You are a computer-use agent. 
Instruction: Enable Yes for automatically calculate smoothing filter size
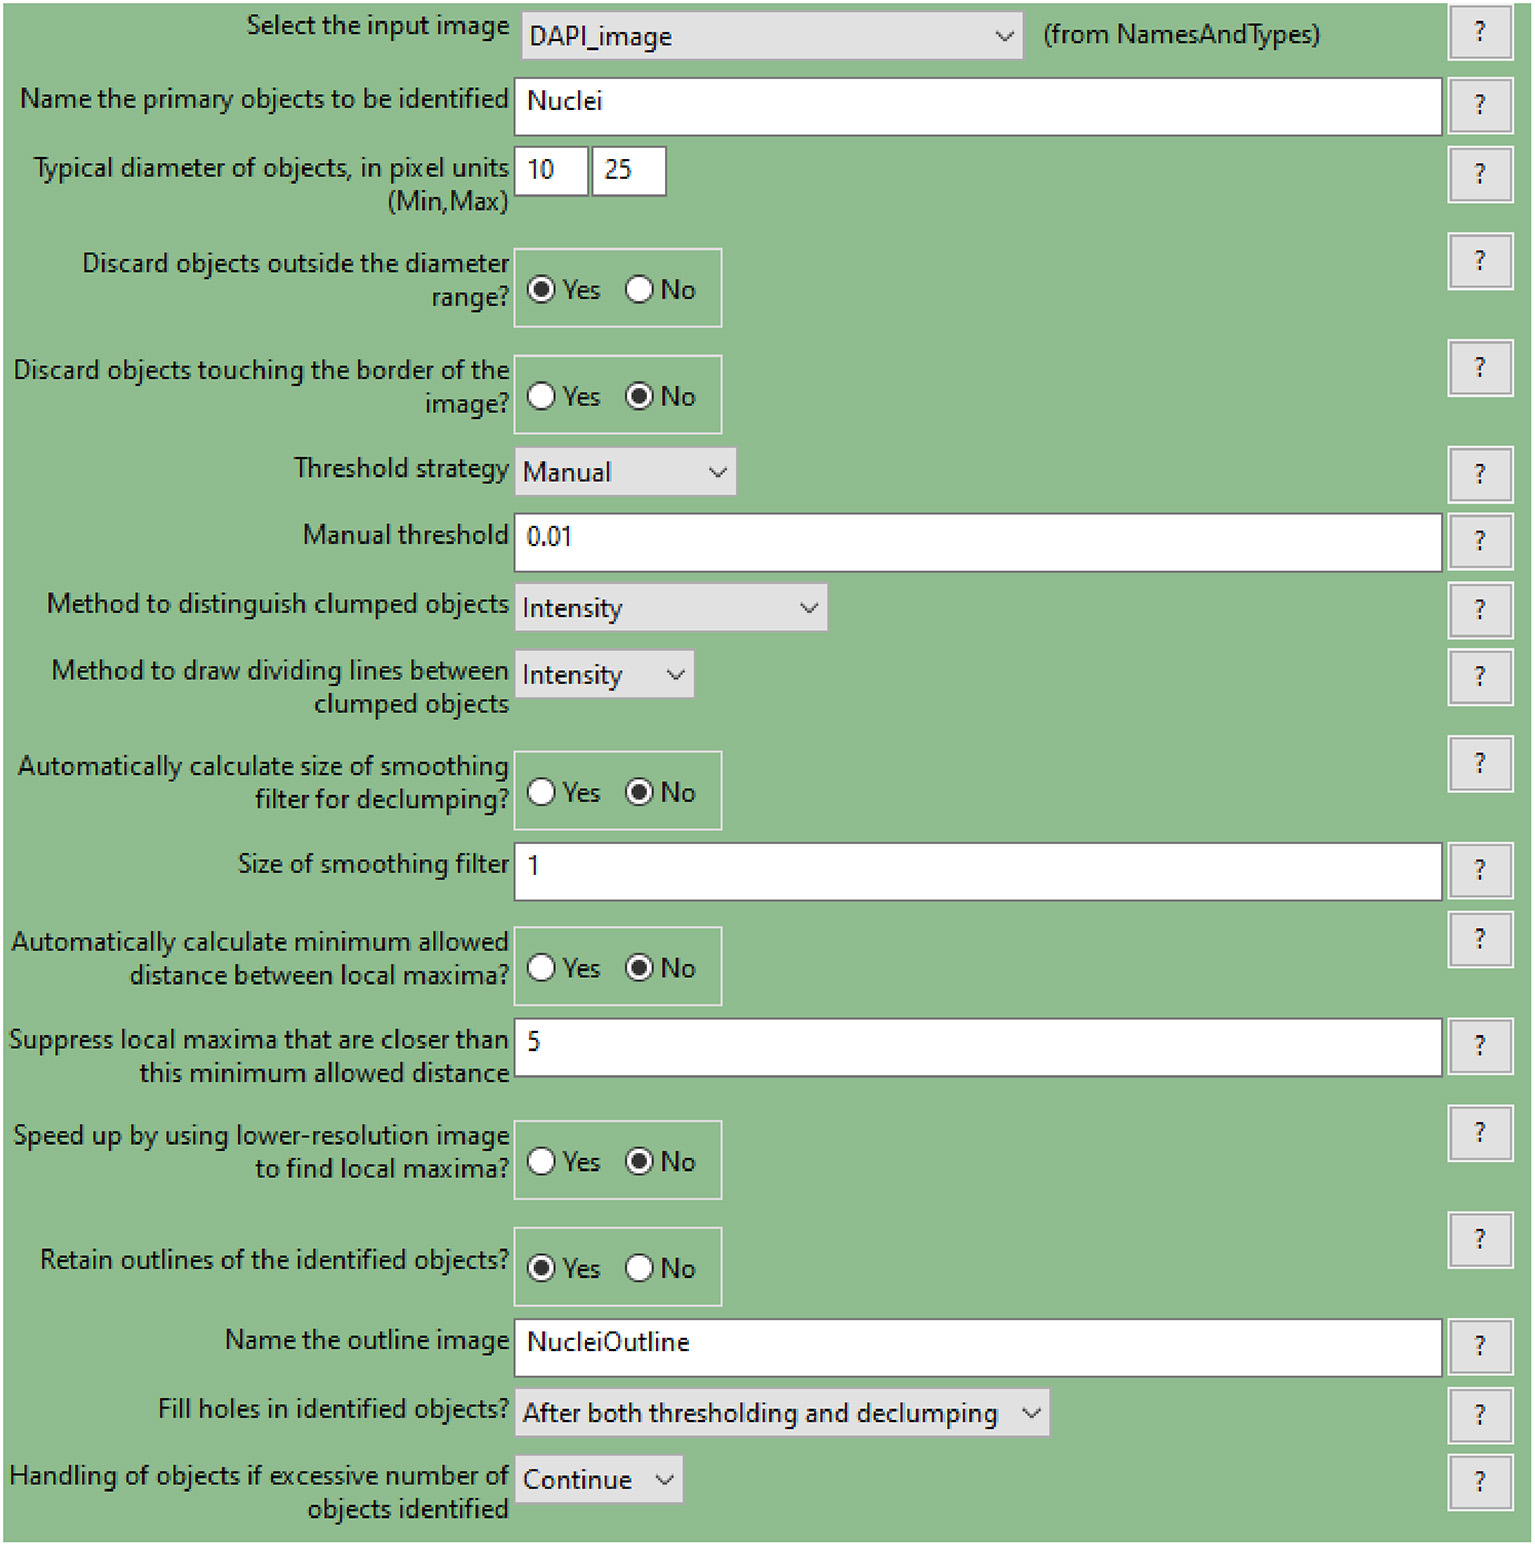point(542,793)
